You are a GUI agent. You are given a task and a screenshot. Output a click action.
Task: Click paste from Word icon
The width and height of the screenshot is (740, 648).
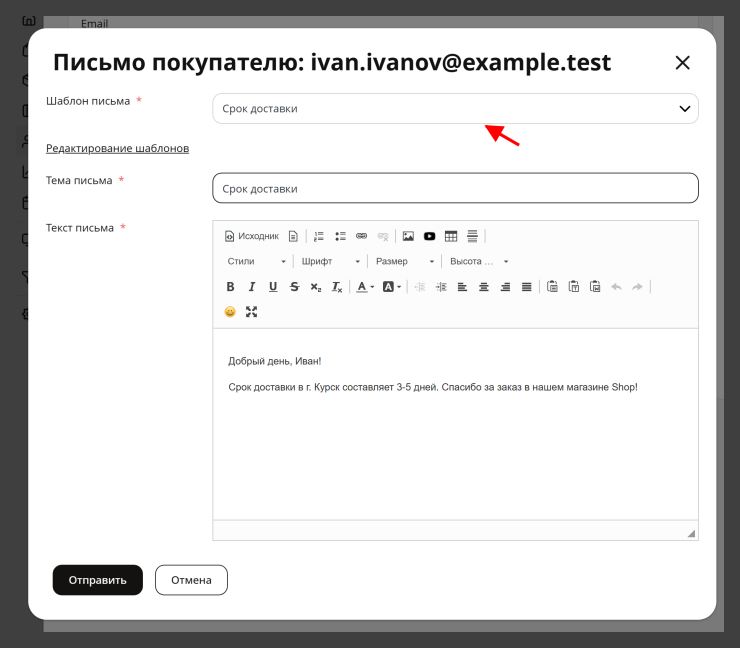tap(595, 286)
